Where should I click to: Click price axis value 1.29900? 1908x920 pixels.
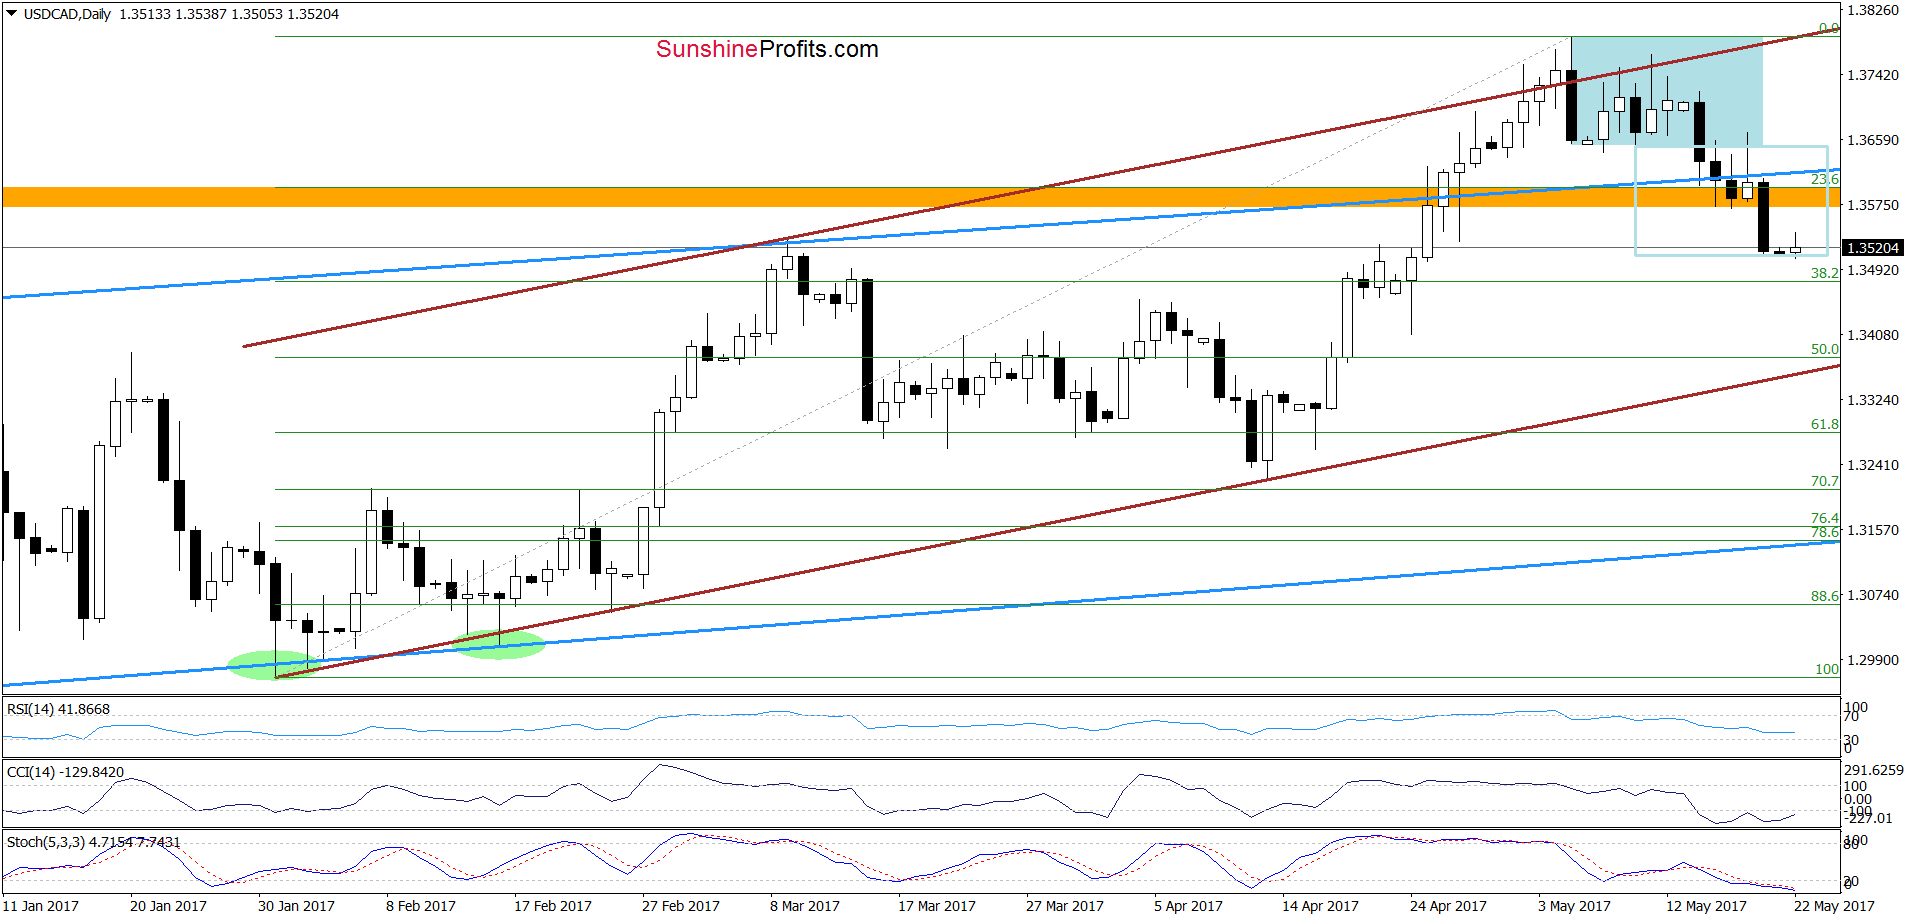click(1873, 660)
